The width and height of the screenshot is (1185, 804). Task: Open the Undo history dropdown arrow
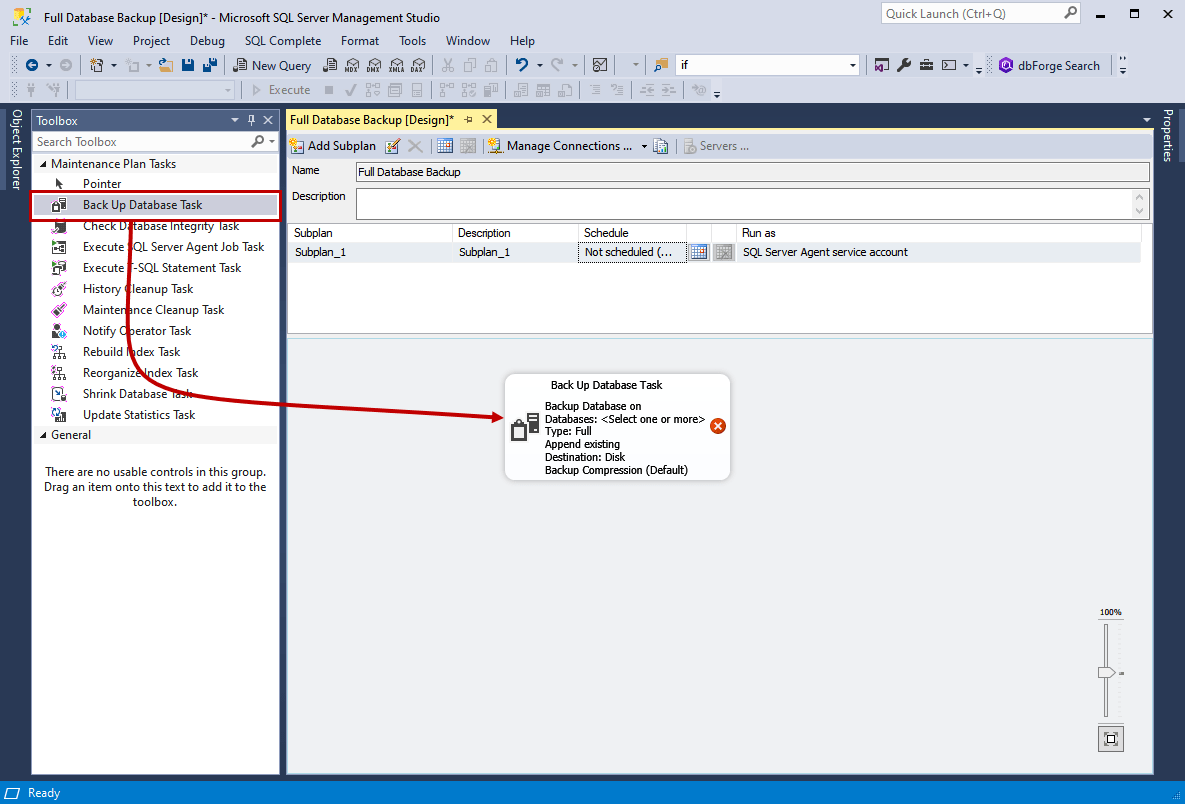[539, 64]
